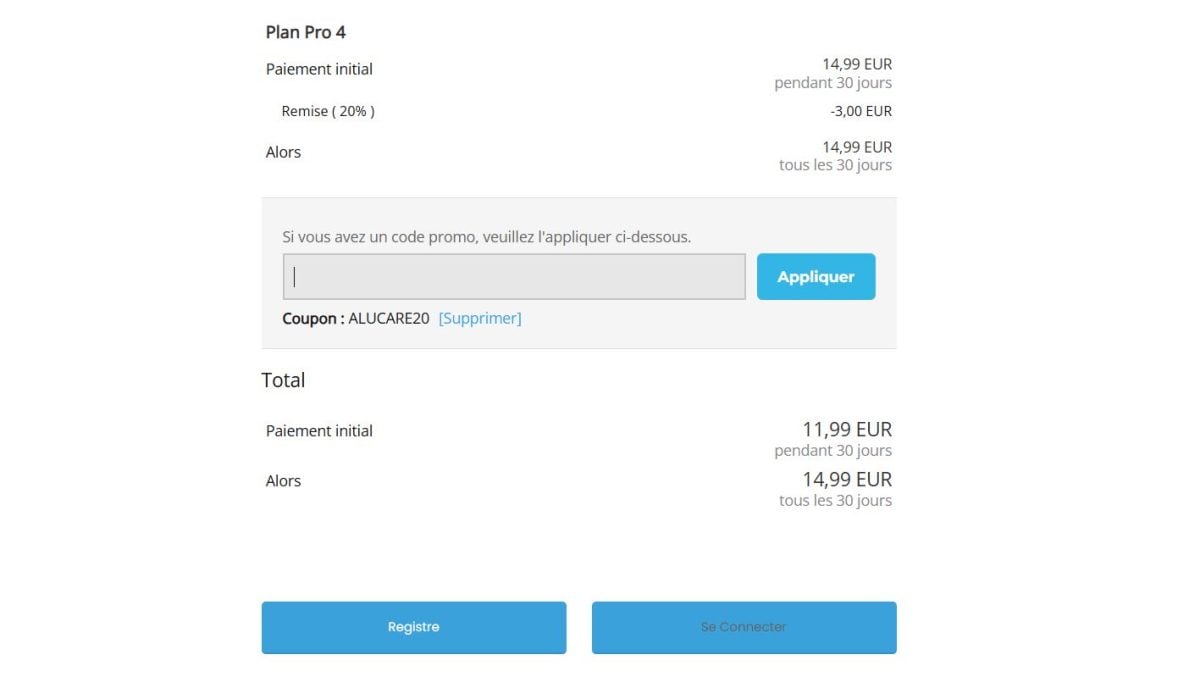Click the Alors label under Plan Pro 4
1200x688 pixels.
[x=283, y=151]
